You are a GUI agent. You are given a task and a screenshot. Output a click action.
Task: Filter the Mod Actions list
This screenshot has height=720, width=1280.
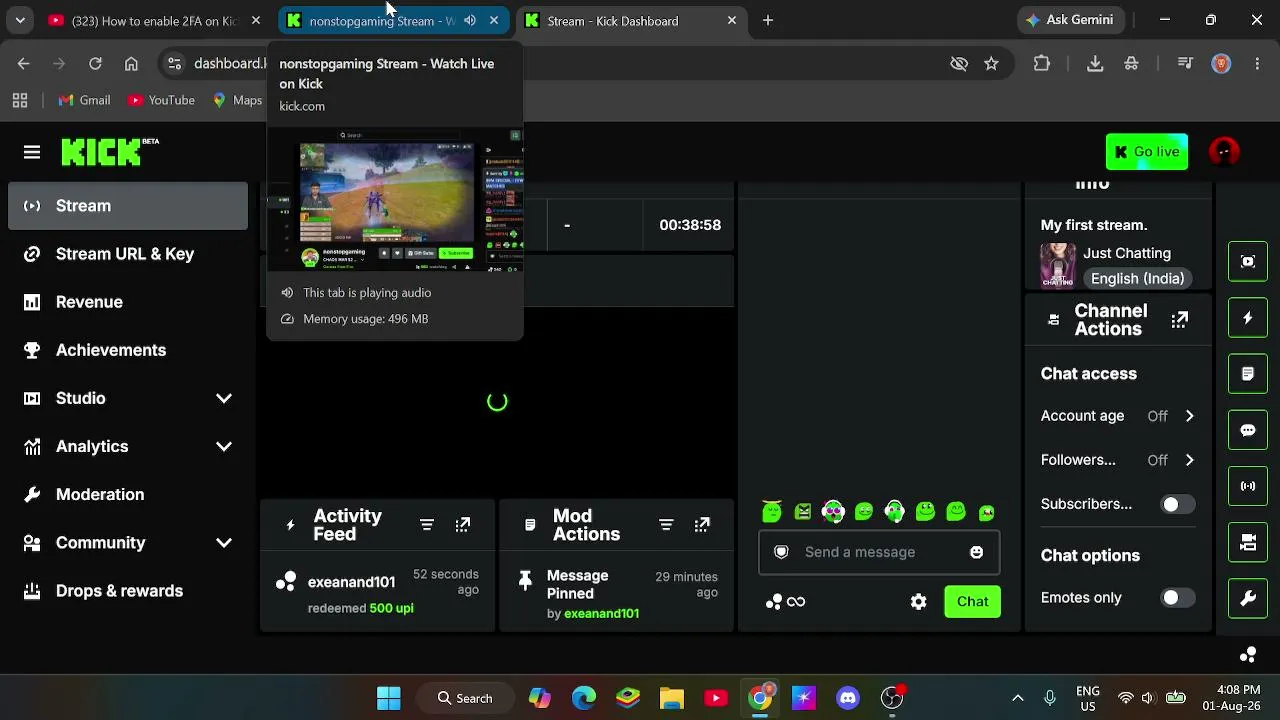[666, 525]
